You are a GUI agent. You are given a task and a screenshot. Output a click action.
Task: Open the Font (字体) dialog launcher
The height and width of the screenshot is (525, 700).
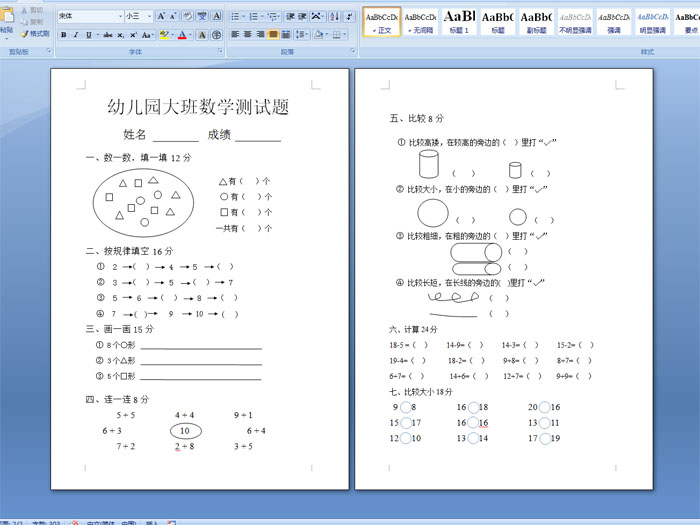(220, 52)
